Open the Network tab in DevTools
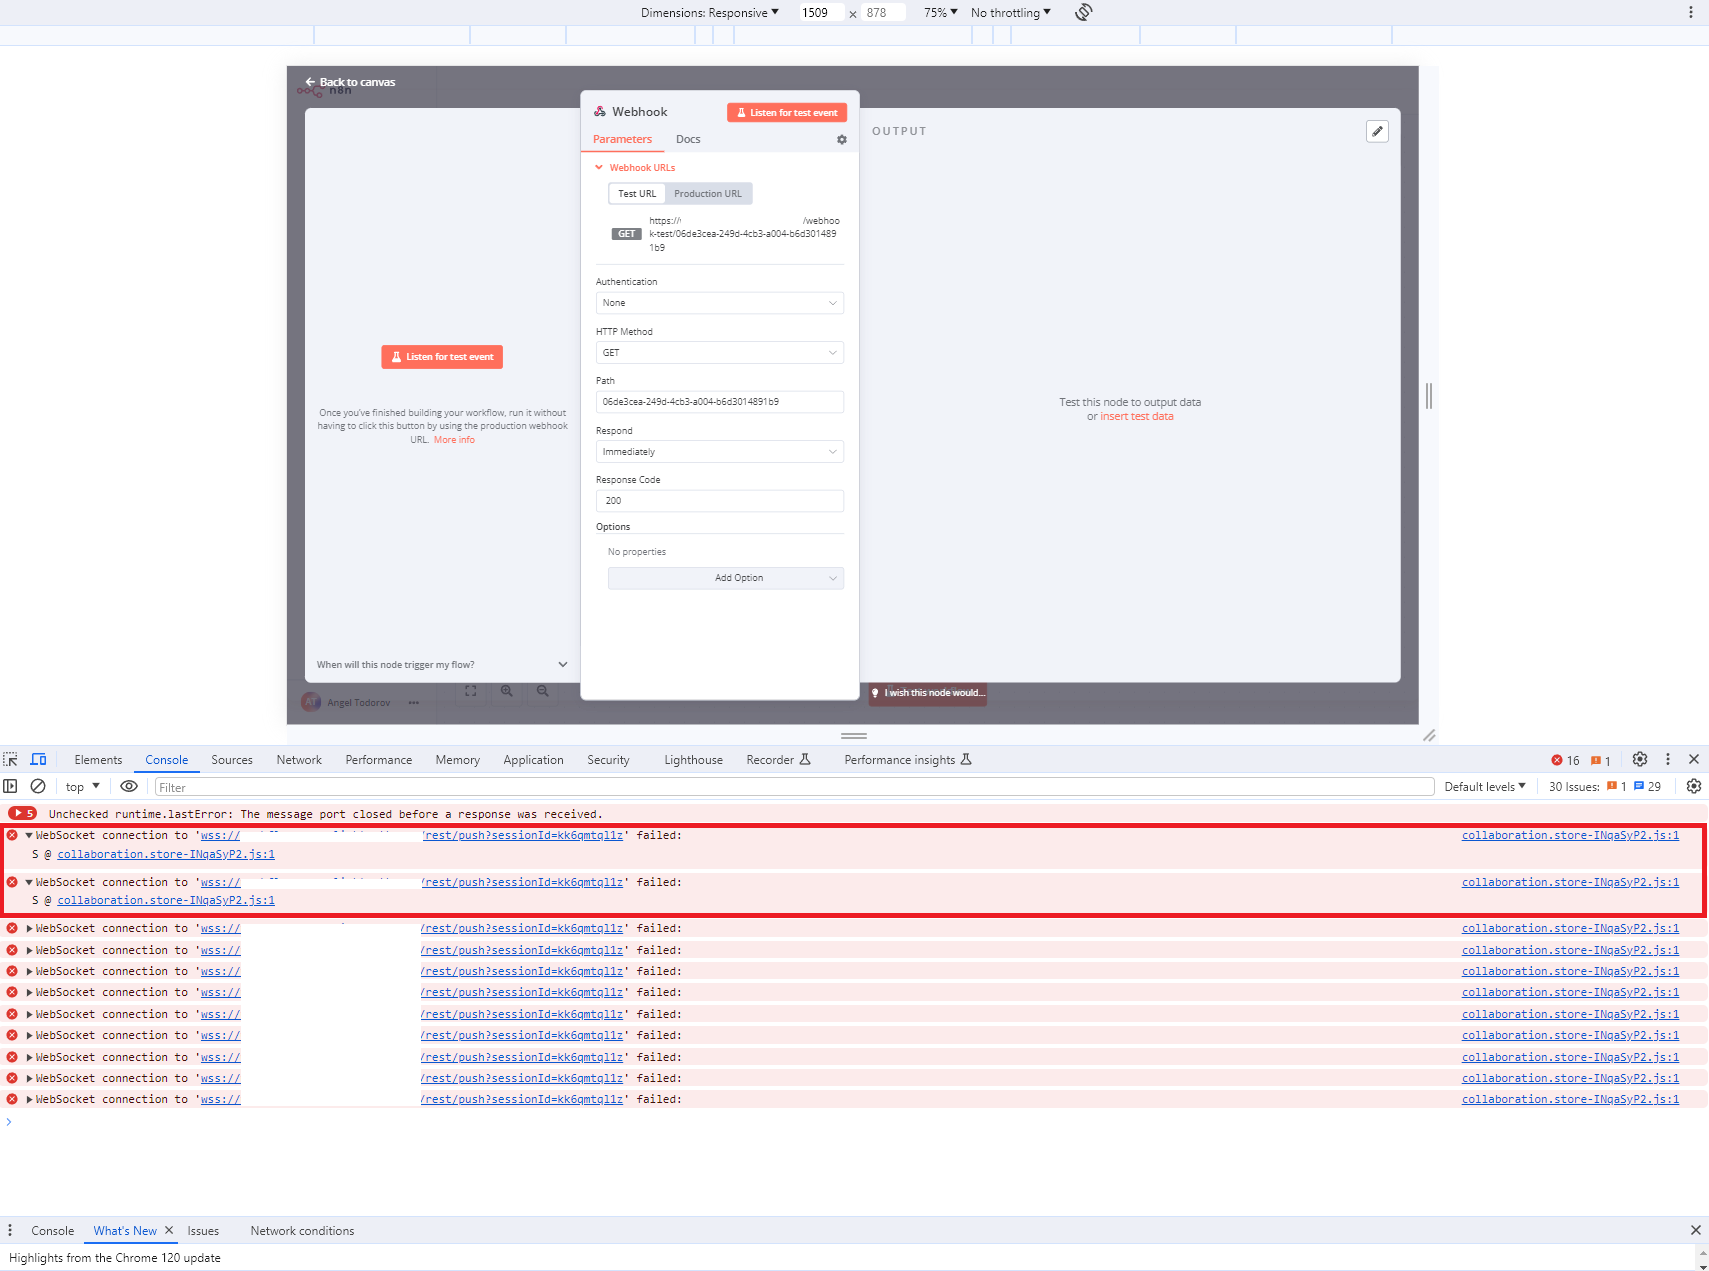Image resolution: width=1709 pixels, height=1271 pixels. click(x=299, y=760)
